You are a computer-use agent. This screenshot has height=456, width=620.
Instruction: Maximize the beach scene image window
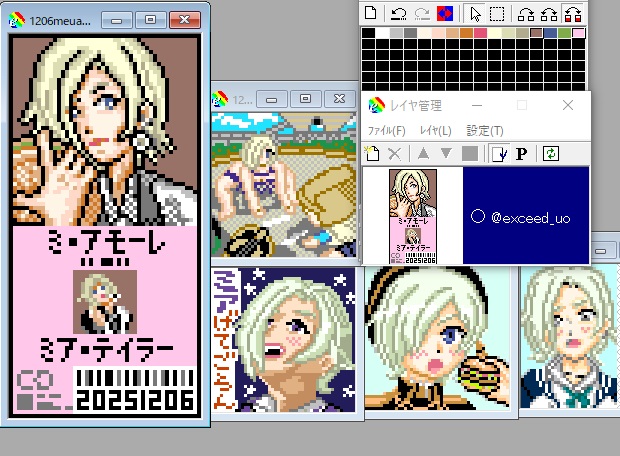coord(305,99)
